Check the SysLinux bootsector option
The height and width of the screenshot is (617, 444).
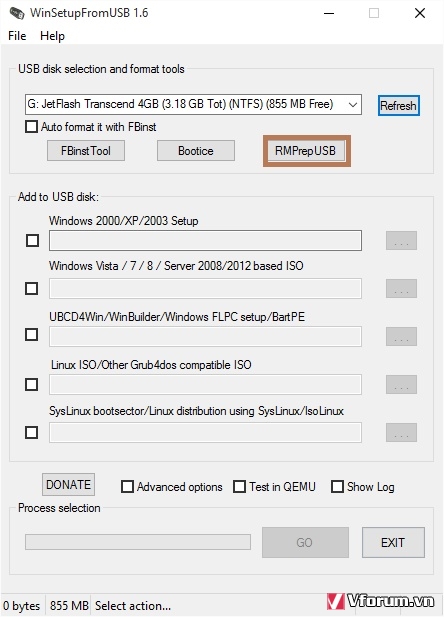click(x=31, y=432)
